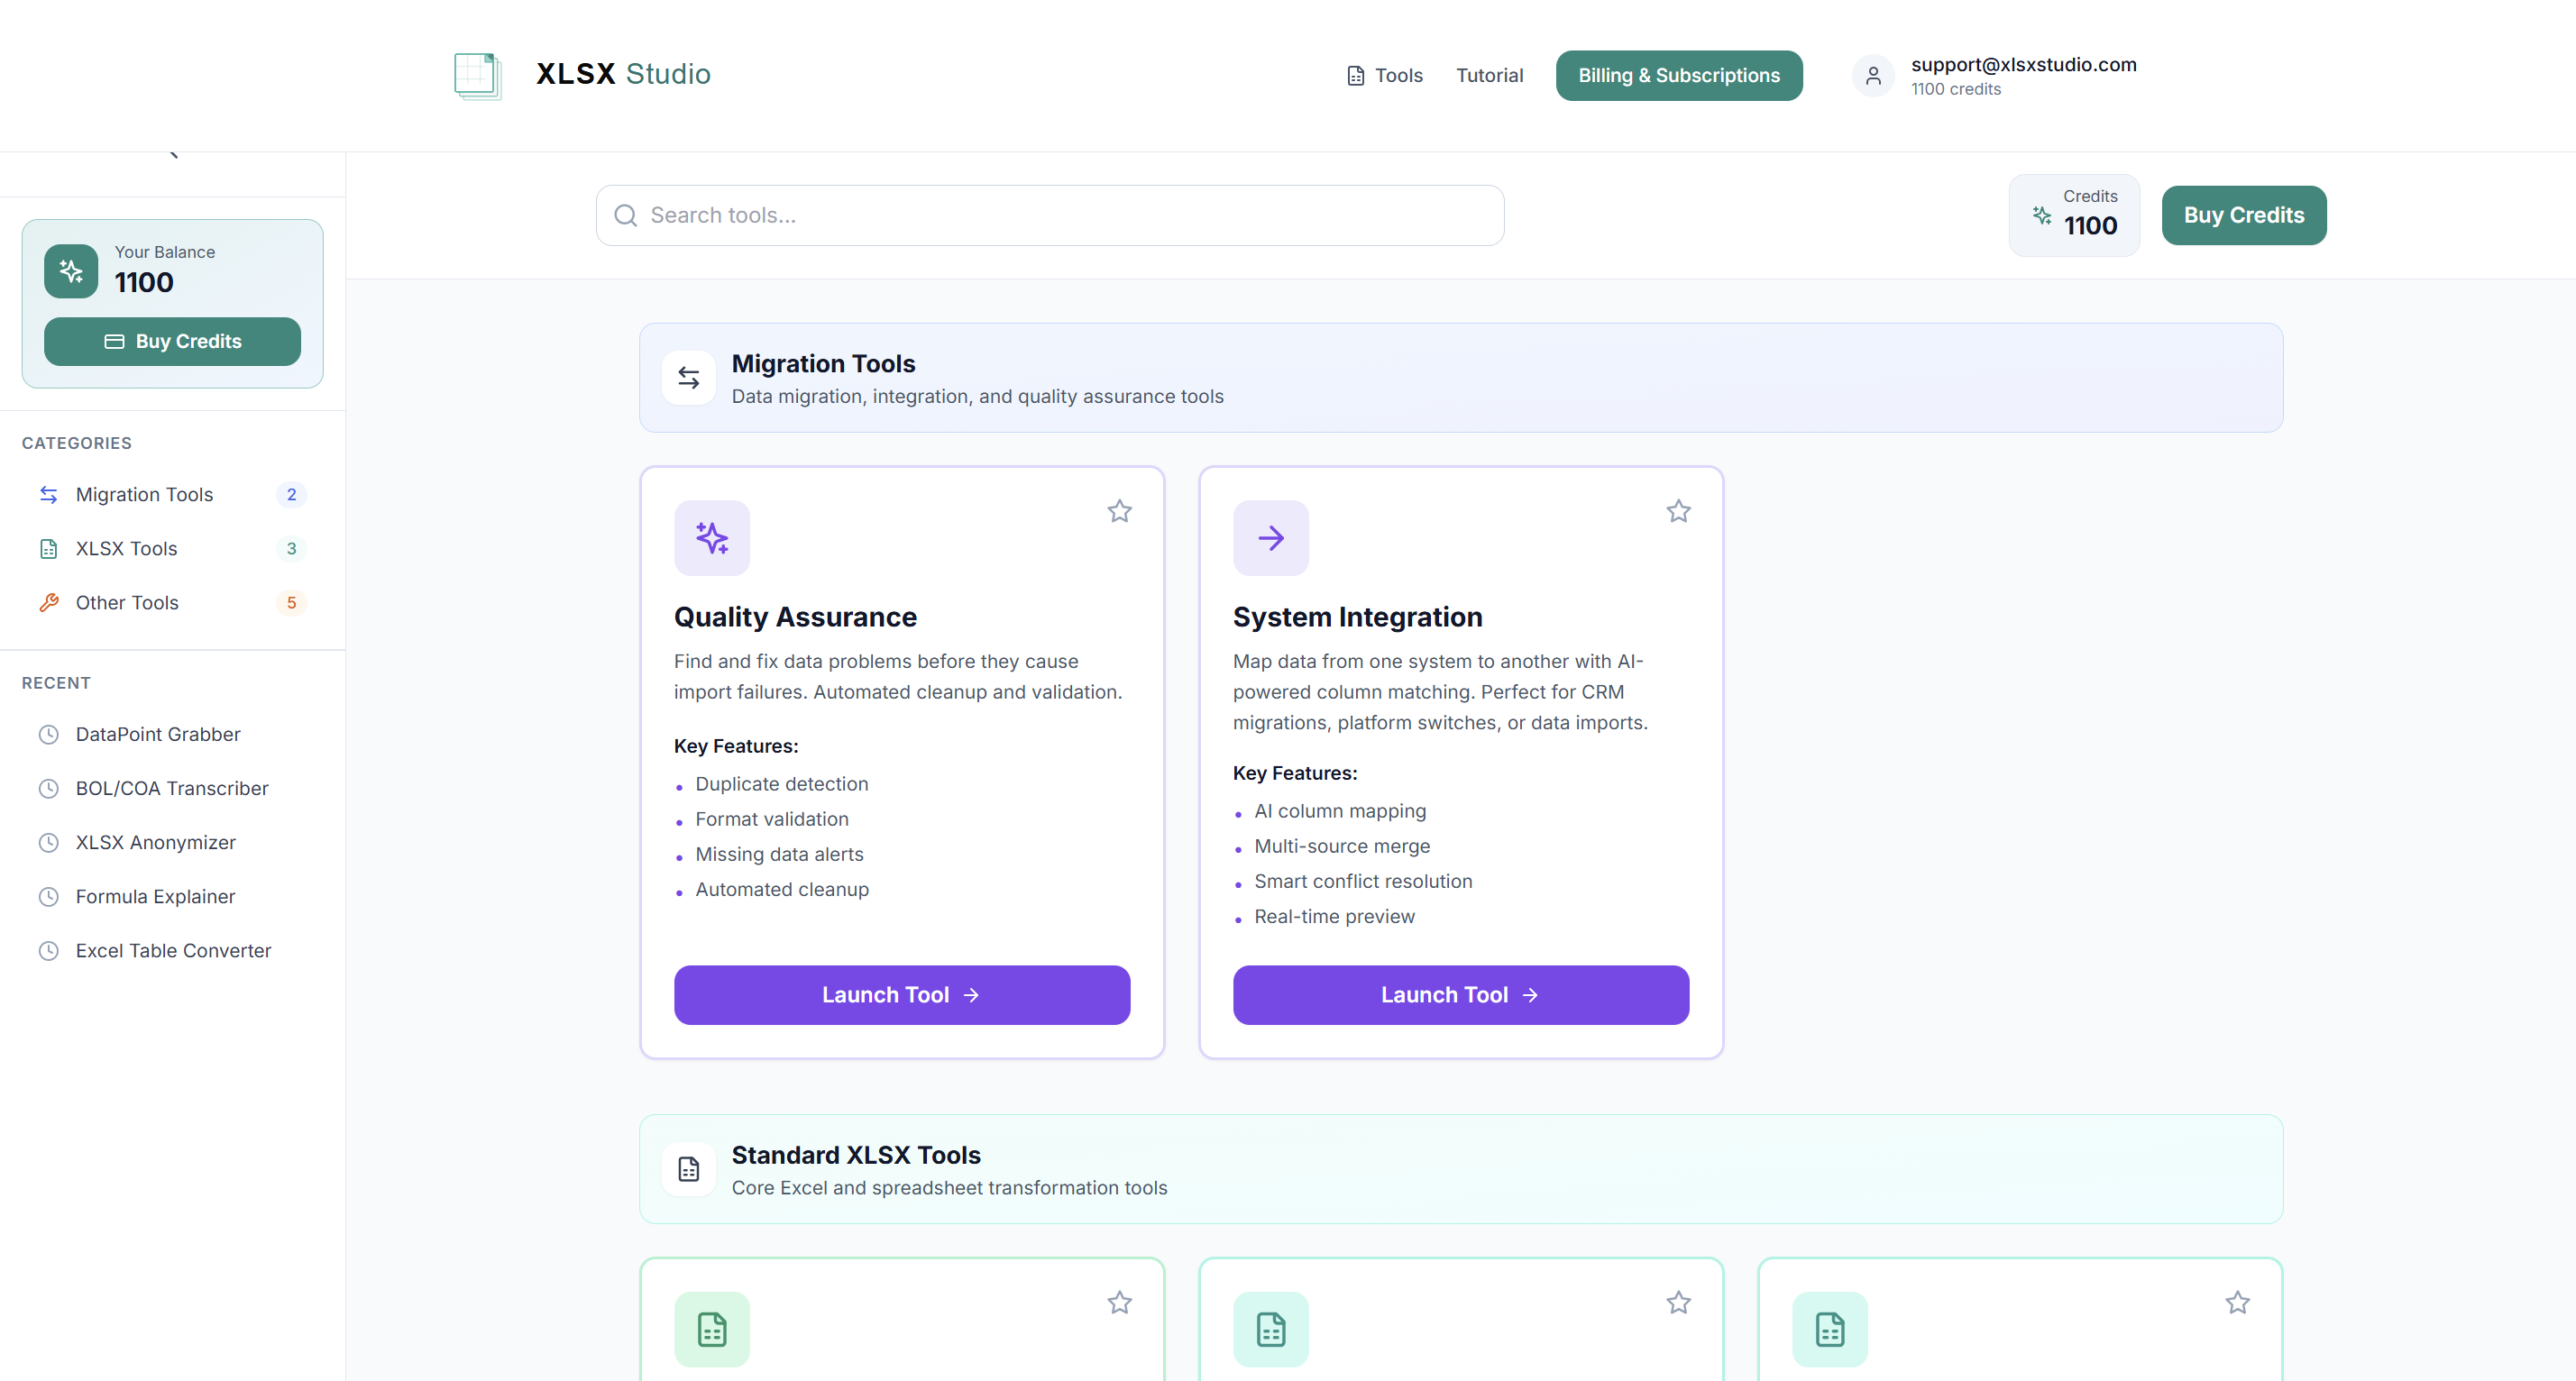Favorite the Quality Assurance tool with star

pos(1119,511)
